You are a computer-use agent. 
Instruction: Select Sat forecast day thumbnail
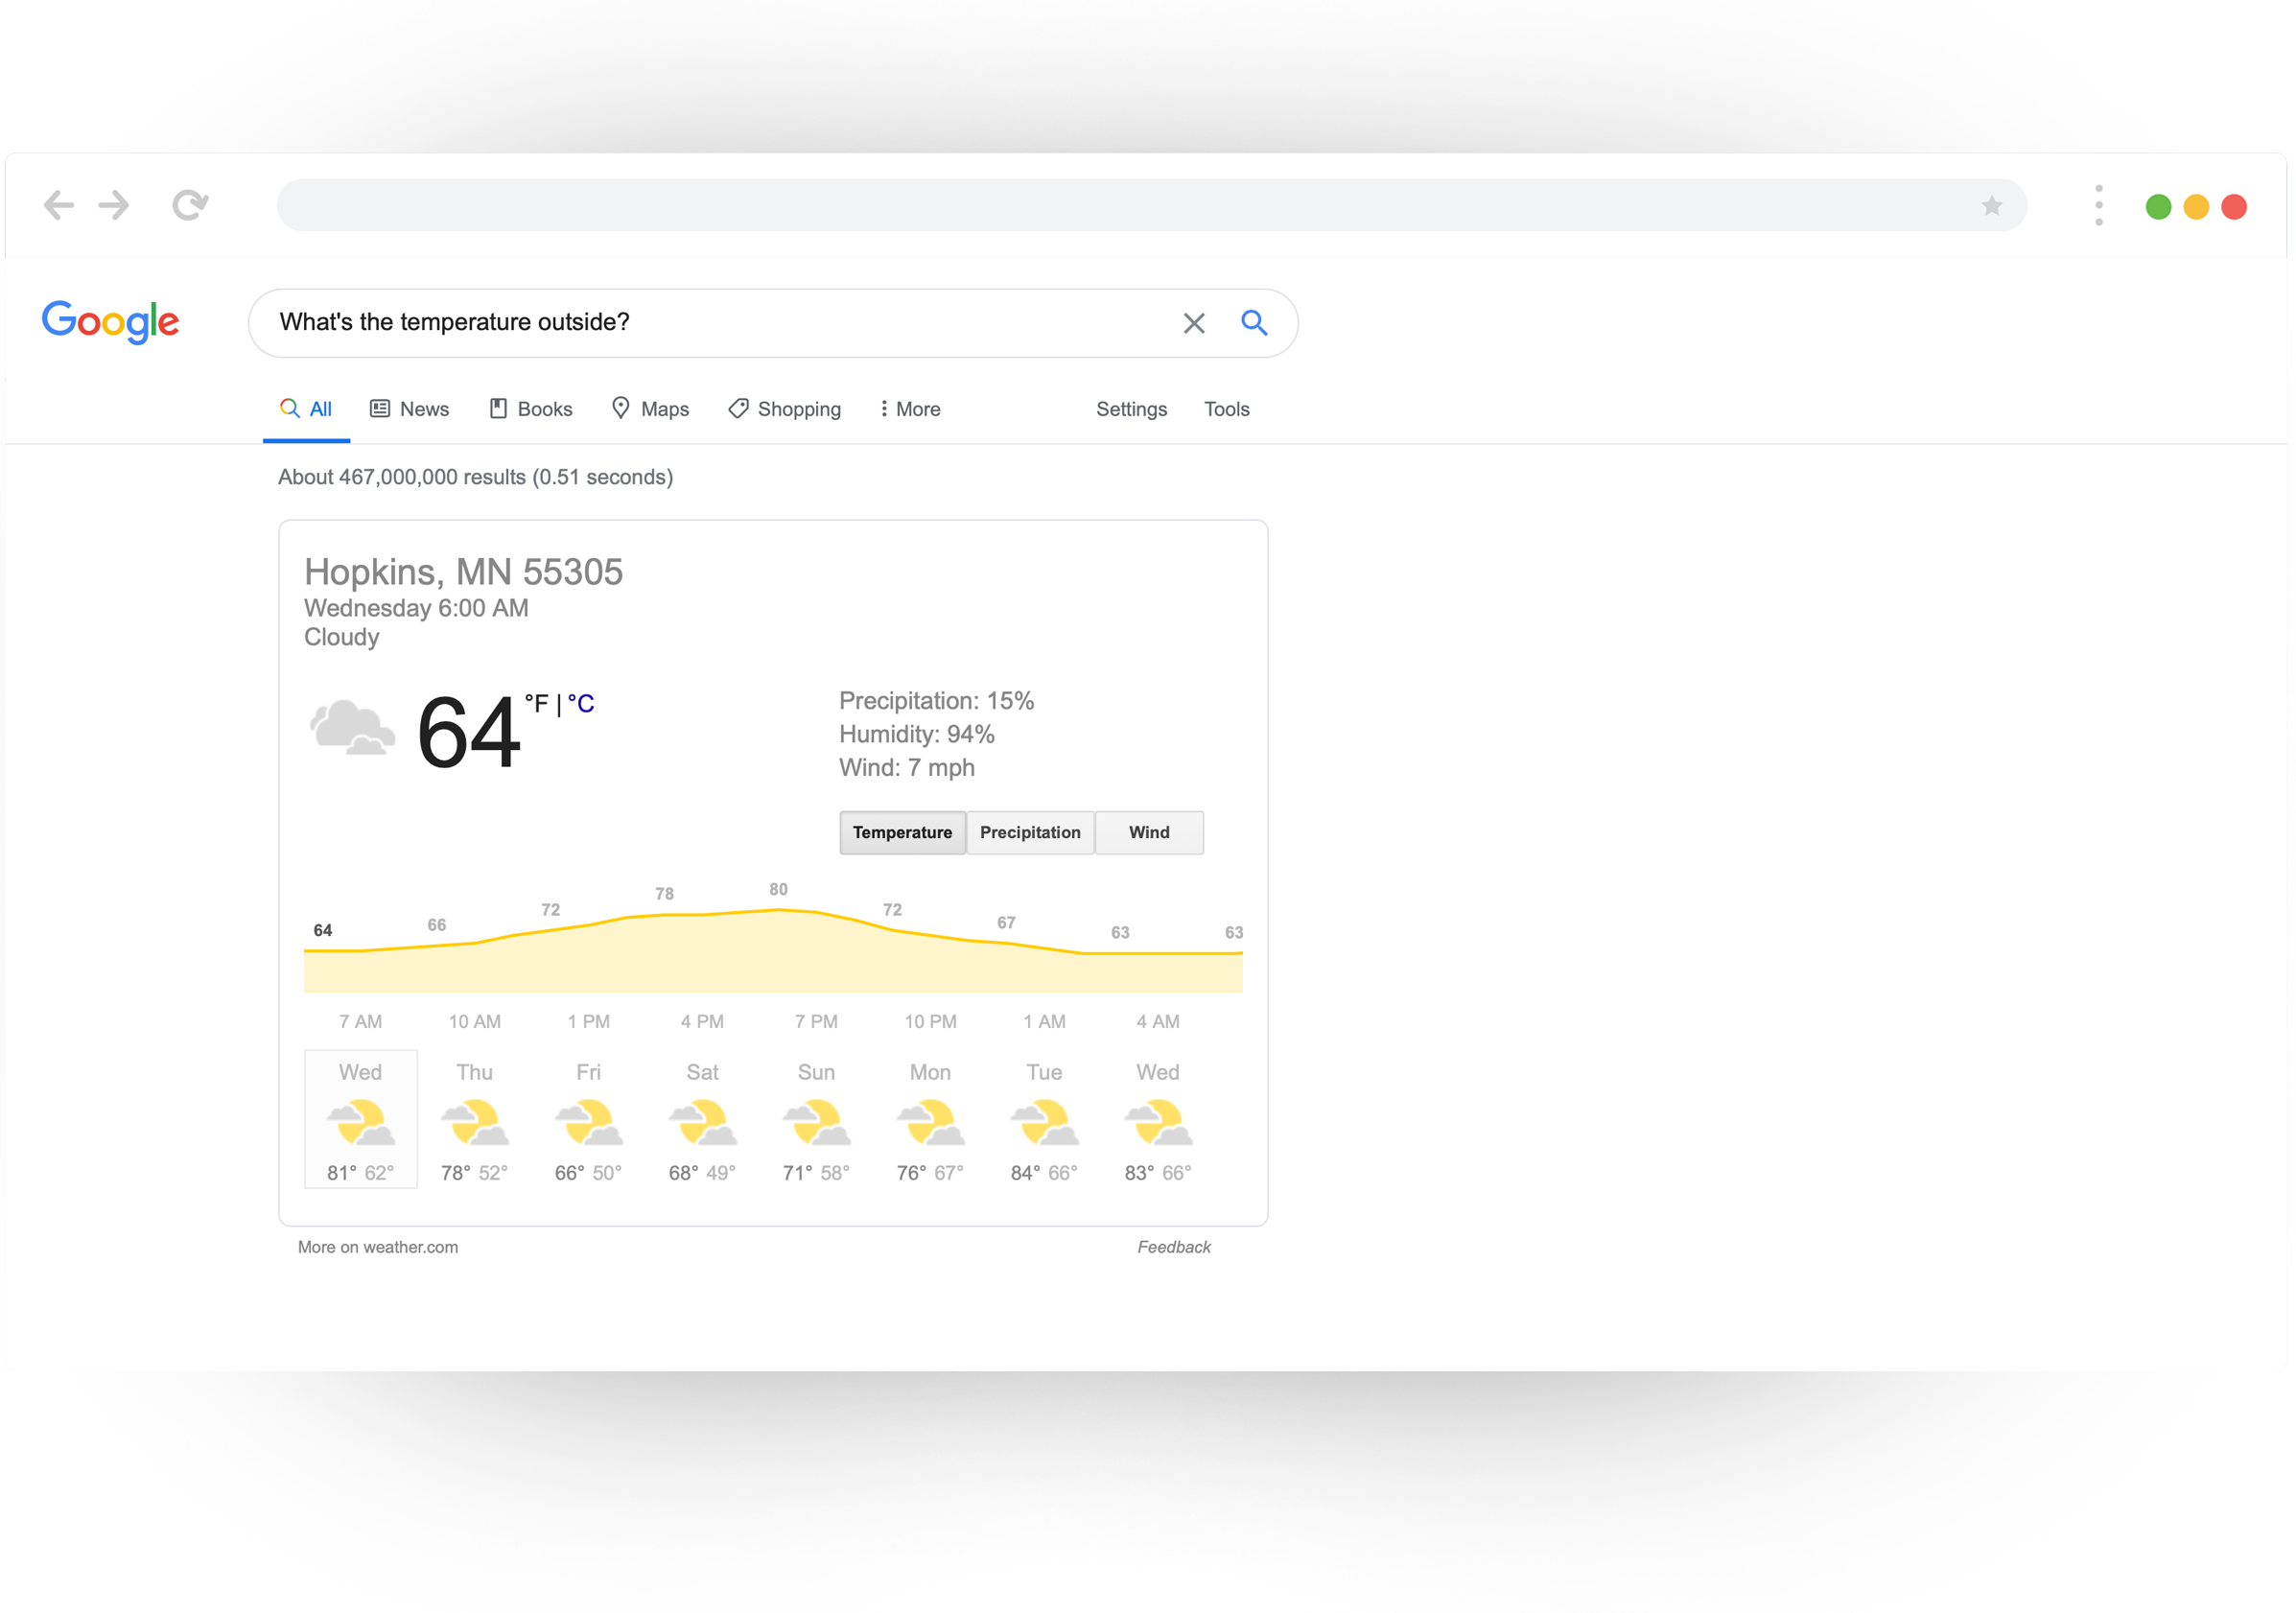(x=702, y=1120)
